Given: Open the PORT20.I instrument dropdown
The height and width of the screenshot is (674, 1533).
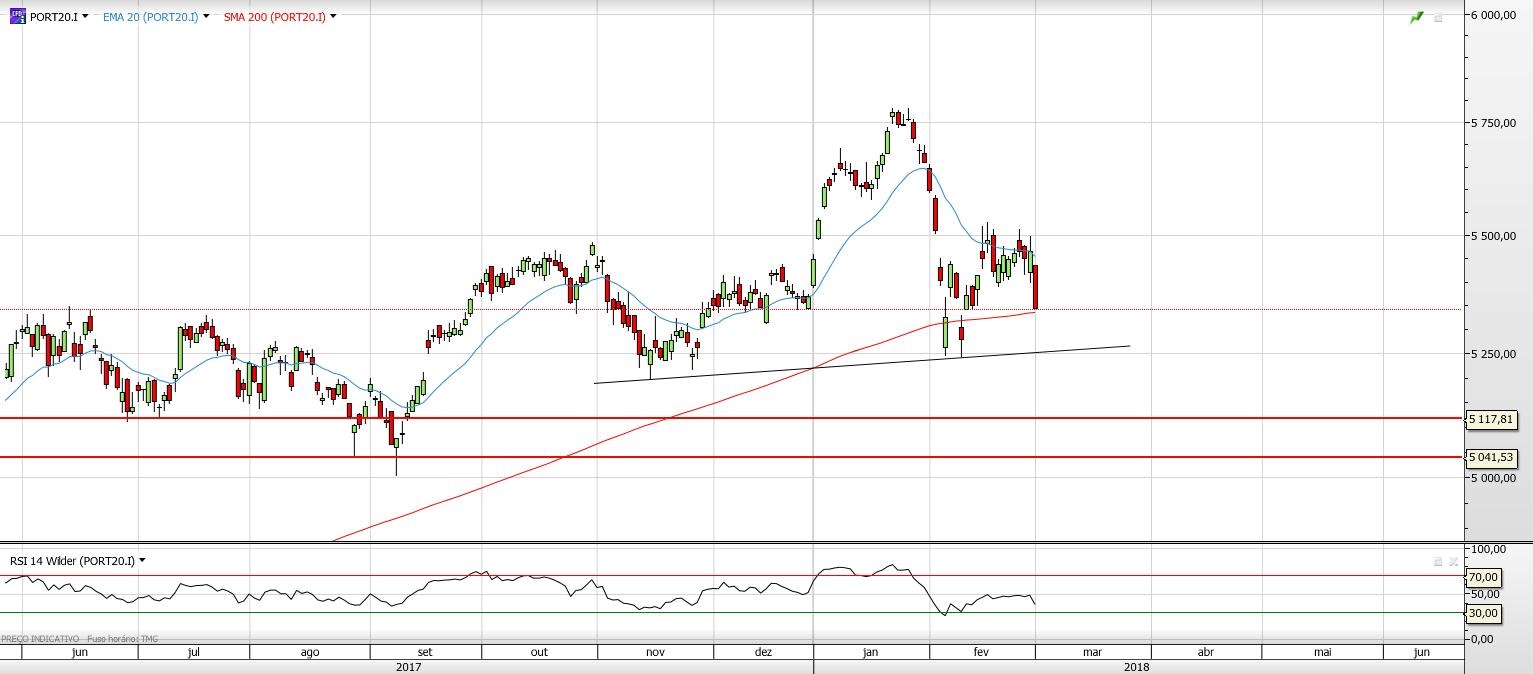Looking at the screenshot, I should coord(85,17).
